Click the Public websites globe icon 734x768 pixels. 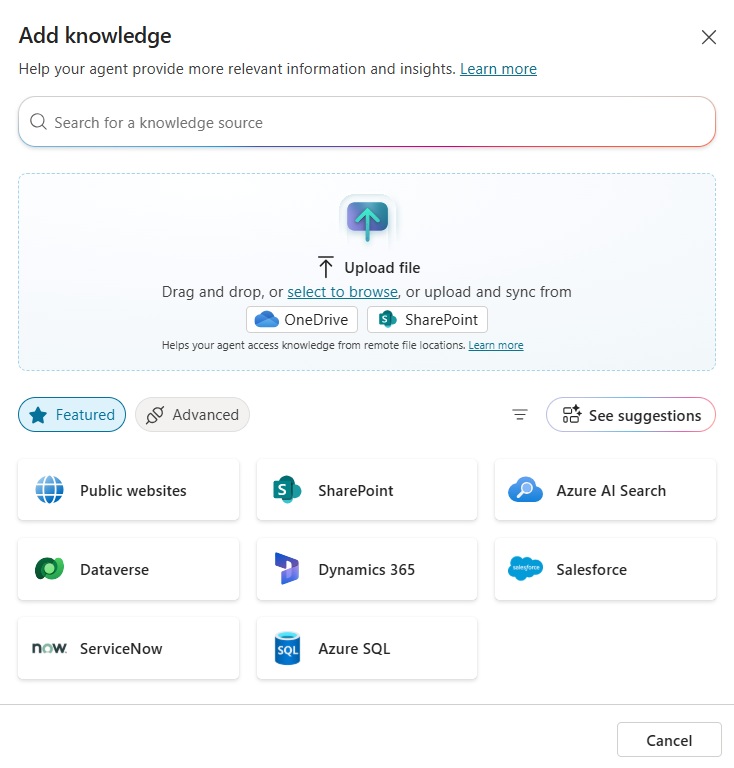tap(49, 490)
